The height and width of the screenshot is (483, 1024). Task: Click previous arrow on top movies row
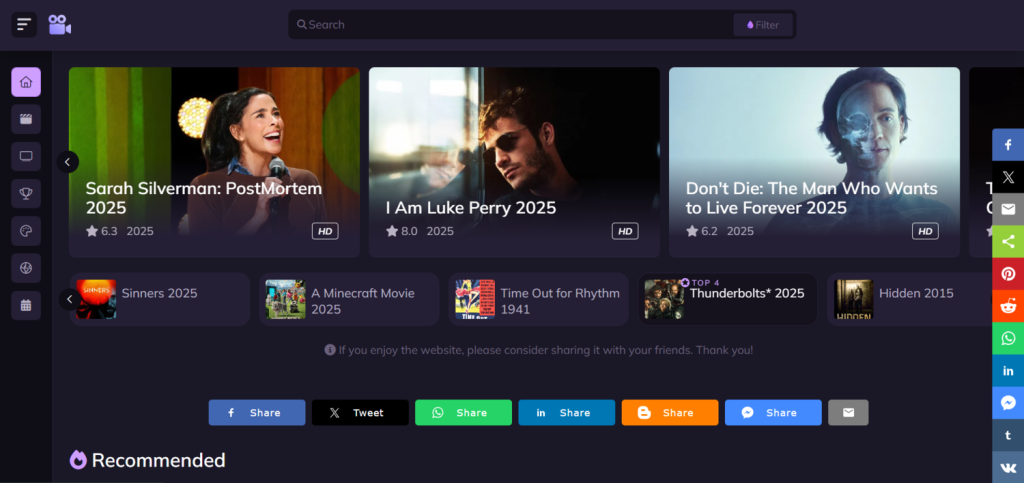70,300
